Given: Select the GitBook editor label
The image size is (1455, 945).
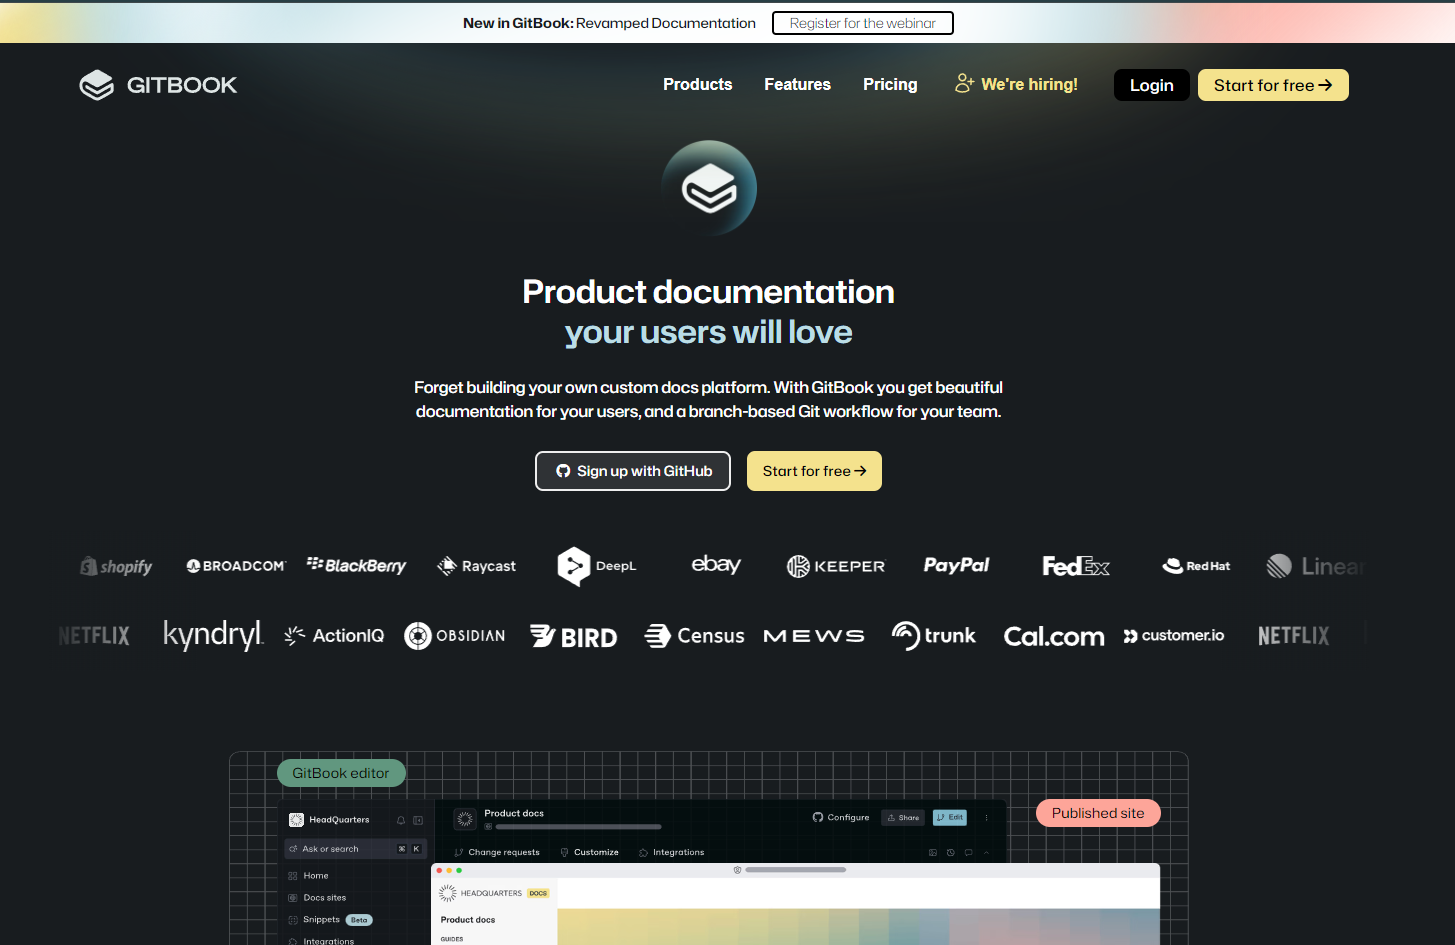Looking at the screenshot, I should tap(341, 773).
